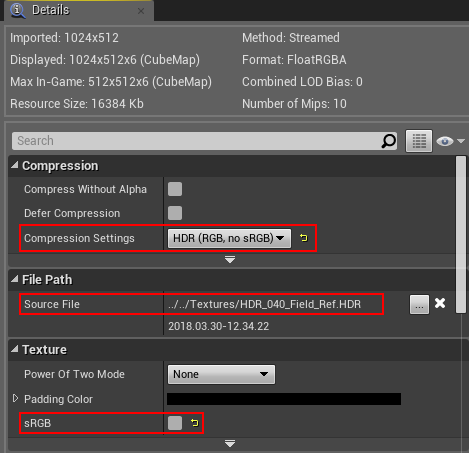This screenshot has width=469, height=453.
Task: Expand Padding Color property triangle
Action: pos(15,398)
